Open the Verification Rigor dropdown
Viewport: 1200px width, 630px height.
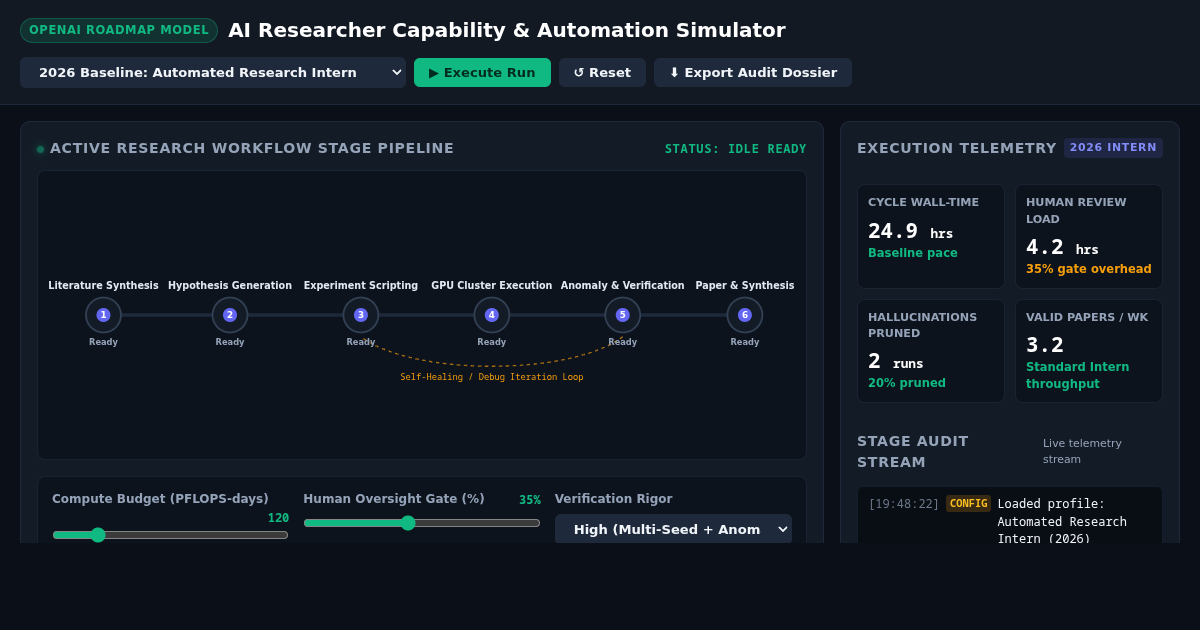673,529
